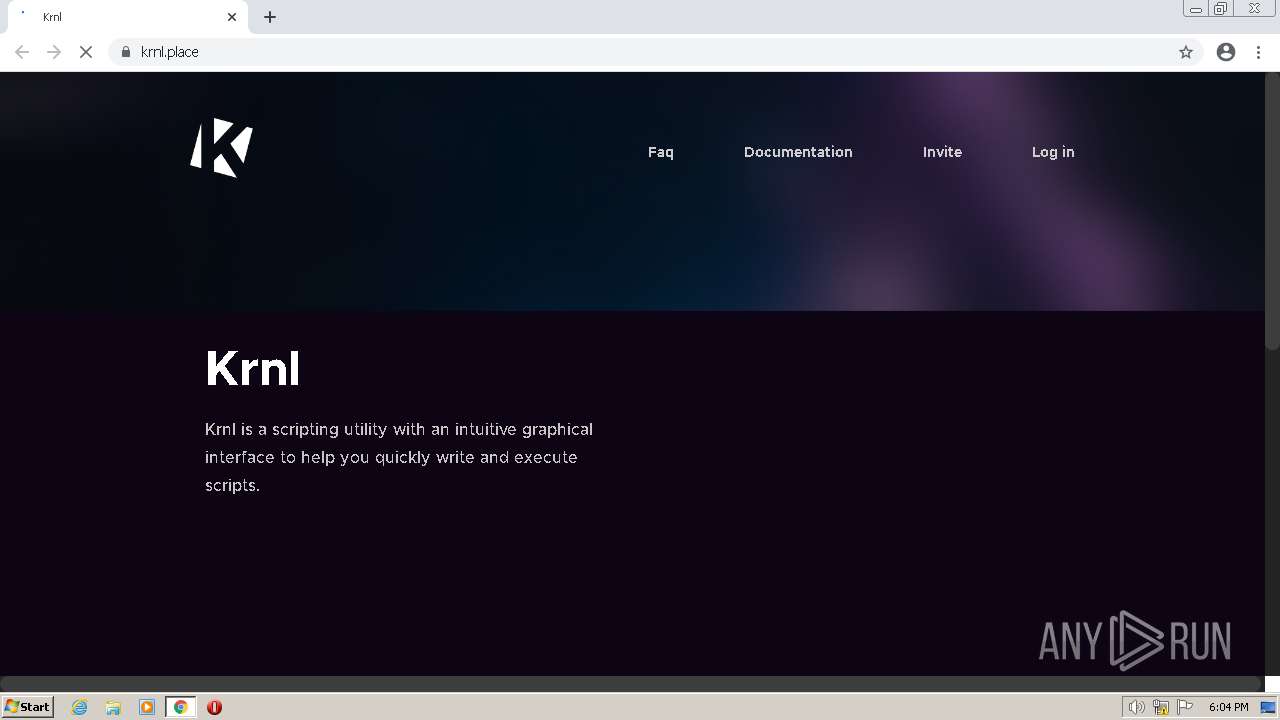This screenshot has width=1280, height=720.
Task: Click the horizontal page scrollbar
Action: pos(630,684)
